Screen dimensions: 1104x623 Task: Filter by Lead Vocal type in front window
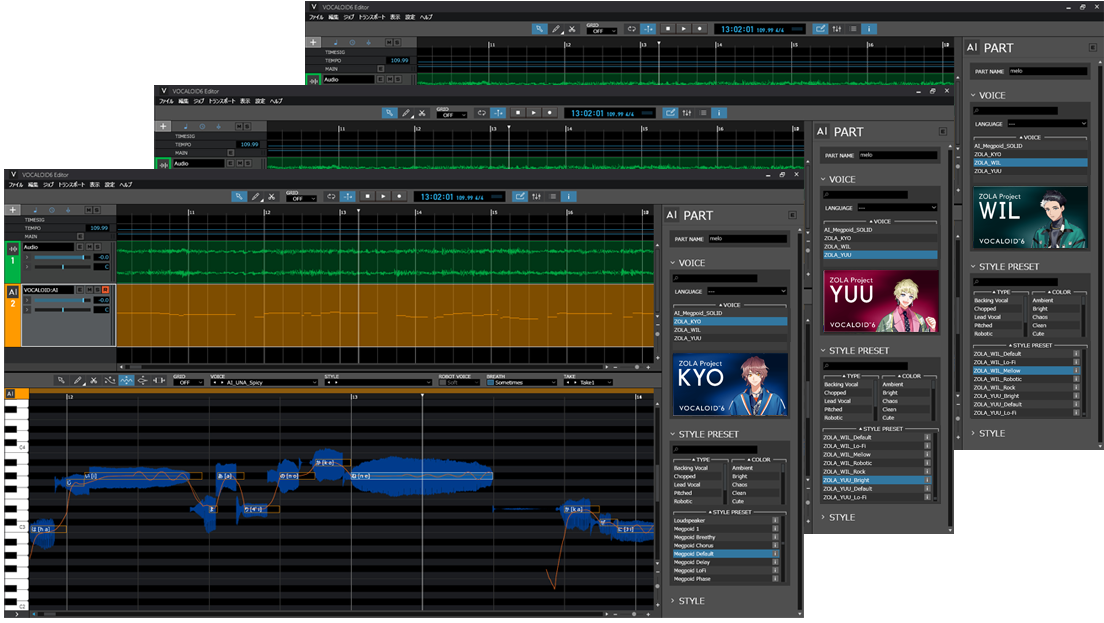click(697, 485)
